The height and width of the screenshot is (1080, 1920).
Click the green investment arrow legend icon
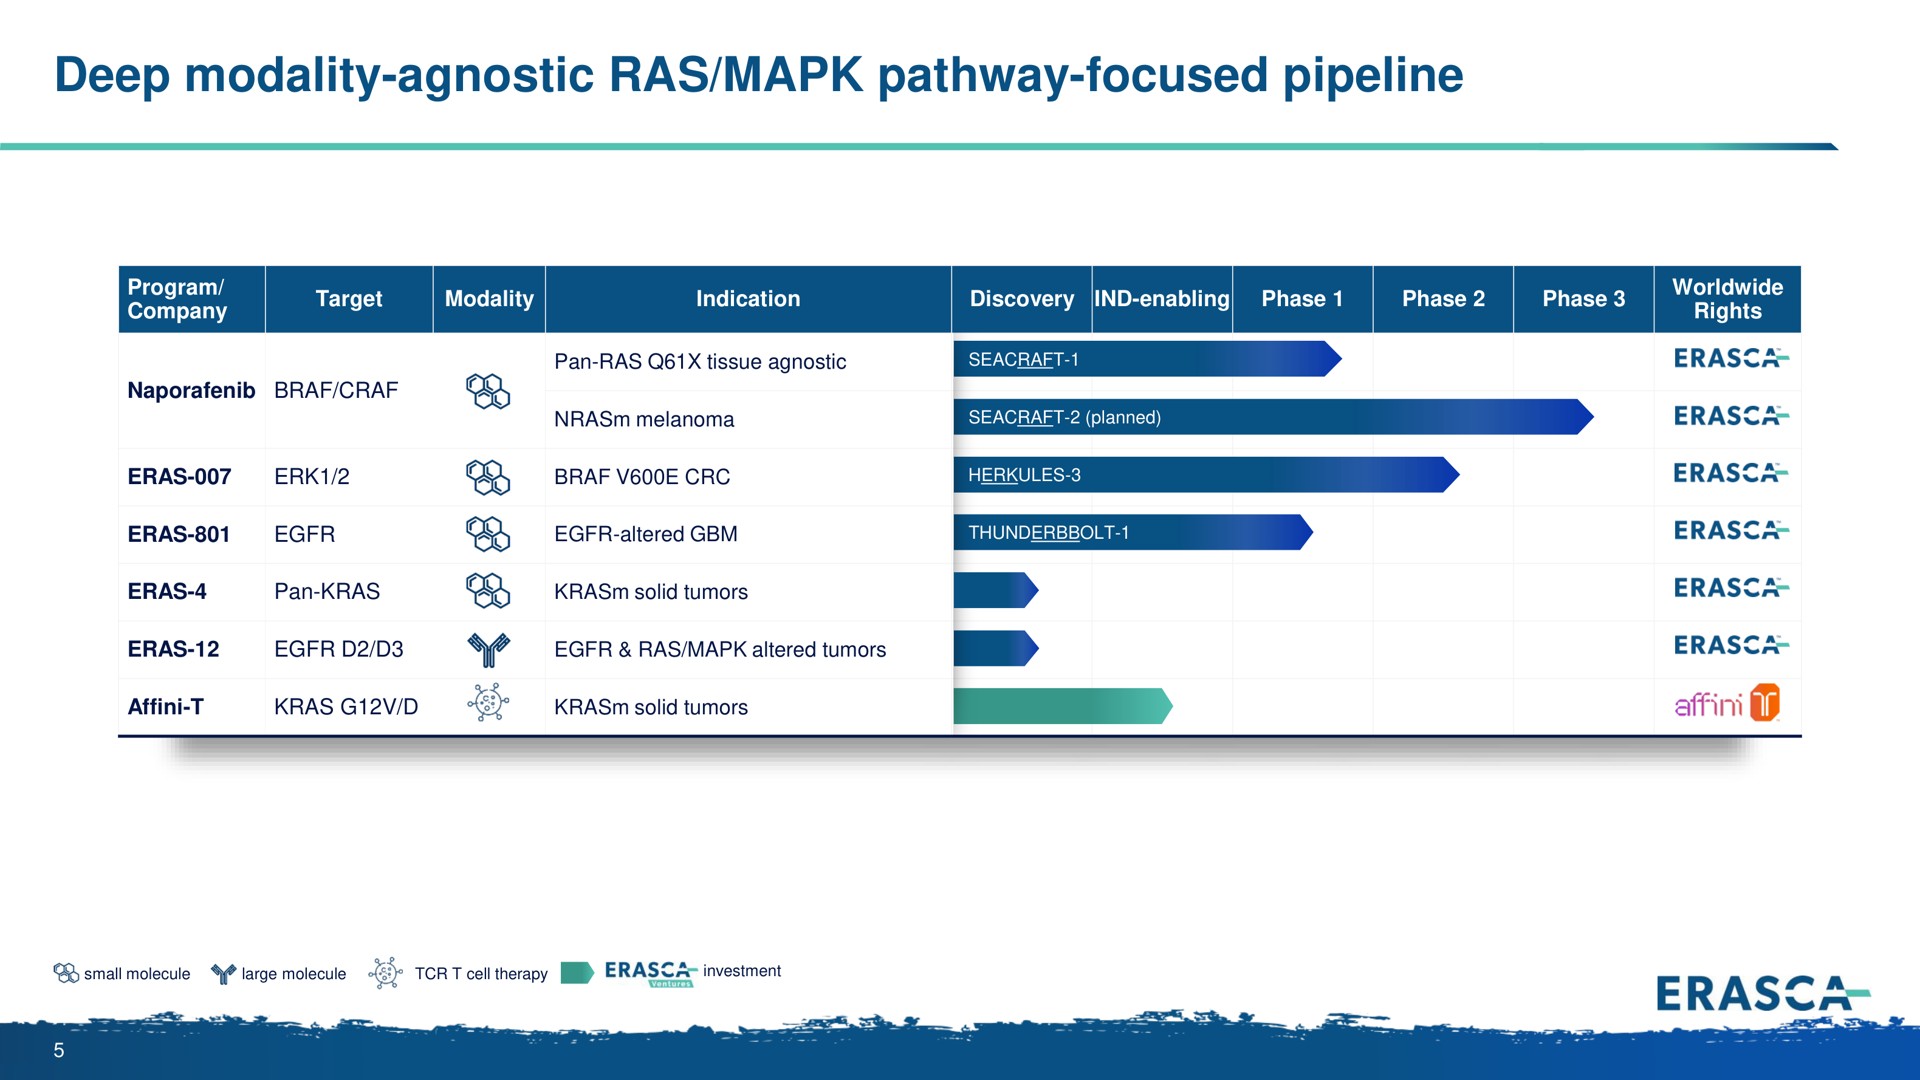[578, 973]
